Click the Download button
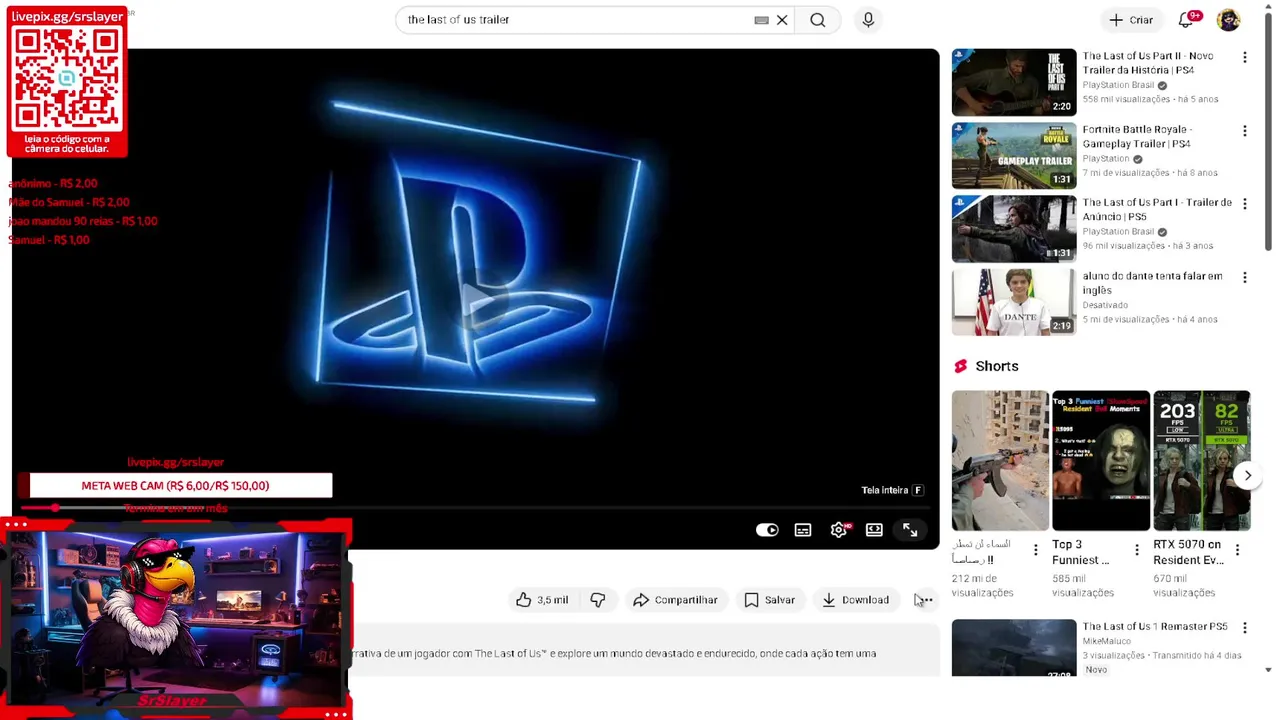 855,600
